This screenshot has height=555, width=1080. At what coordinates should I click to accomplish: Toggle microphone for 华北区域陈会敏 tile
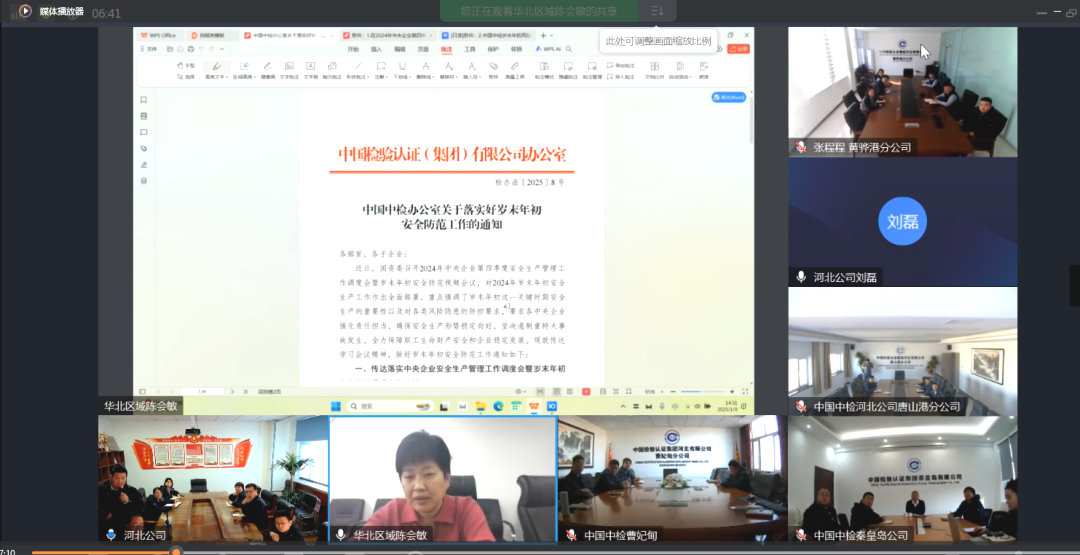(x=340, y=534)
